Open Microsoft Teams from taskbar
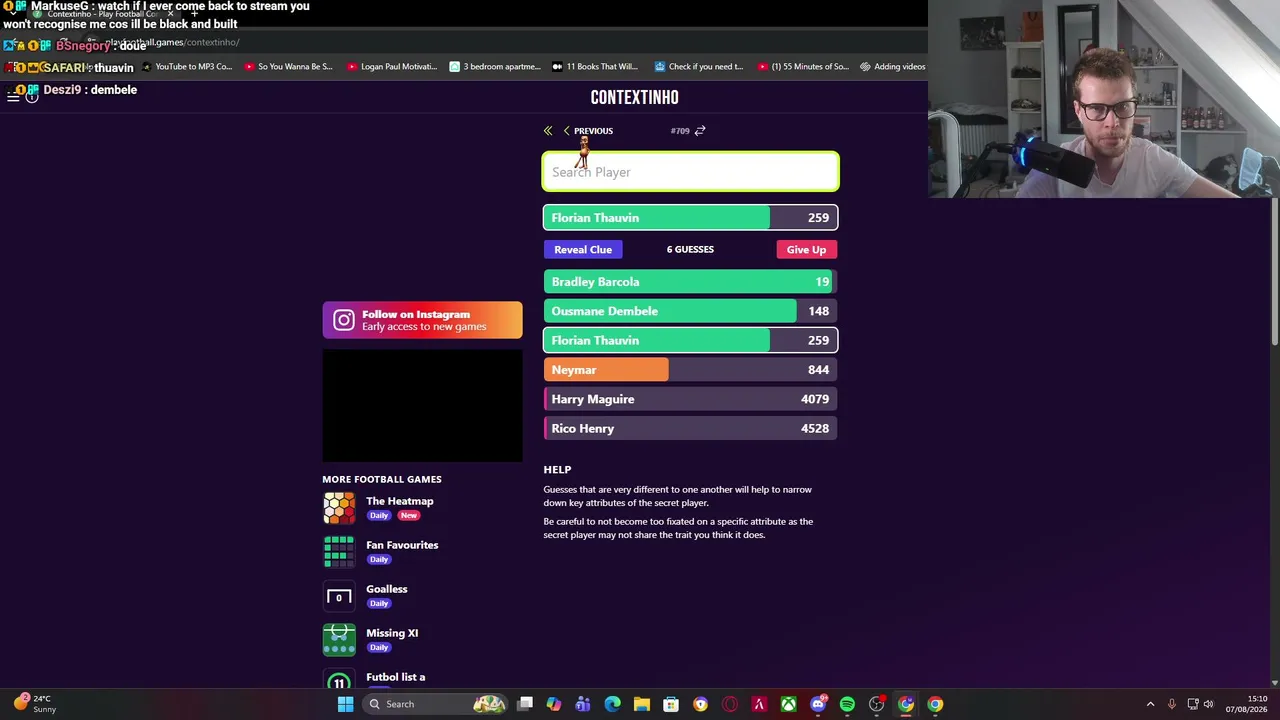The image size is (1280, 720). click(583, 704)
